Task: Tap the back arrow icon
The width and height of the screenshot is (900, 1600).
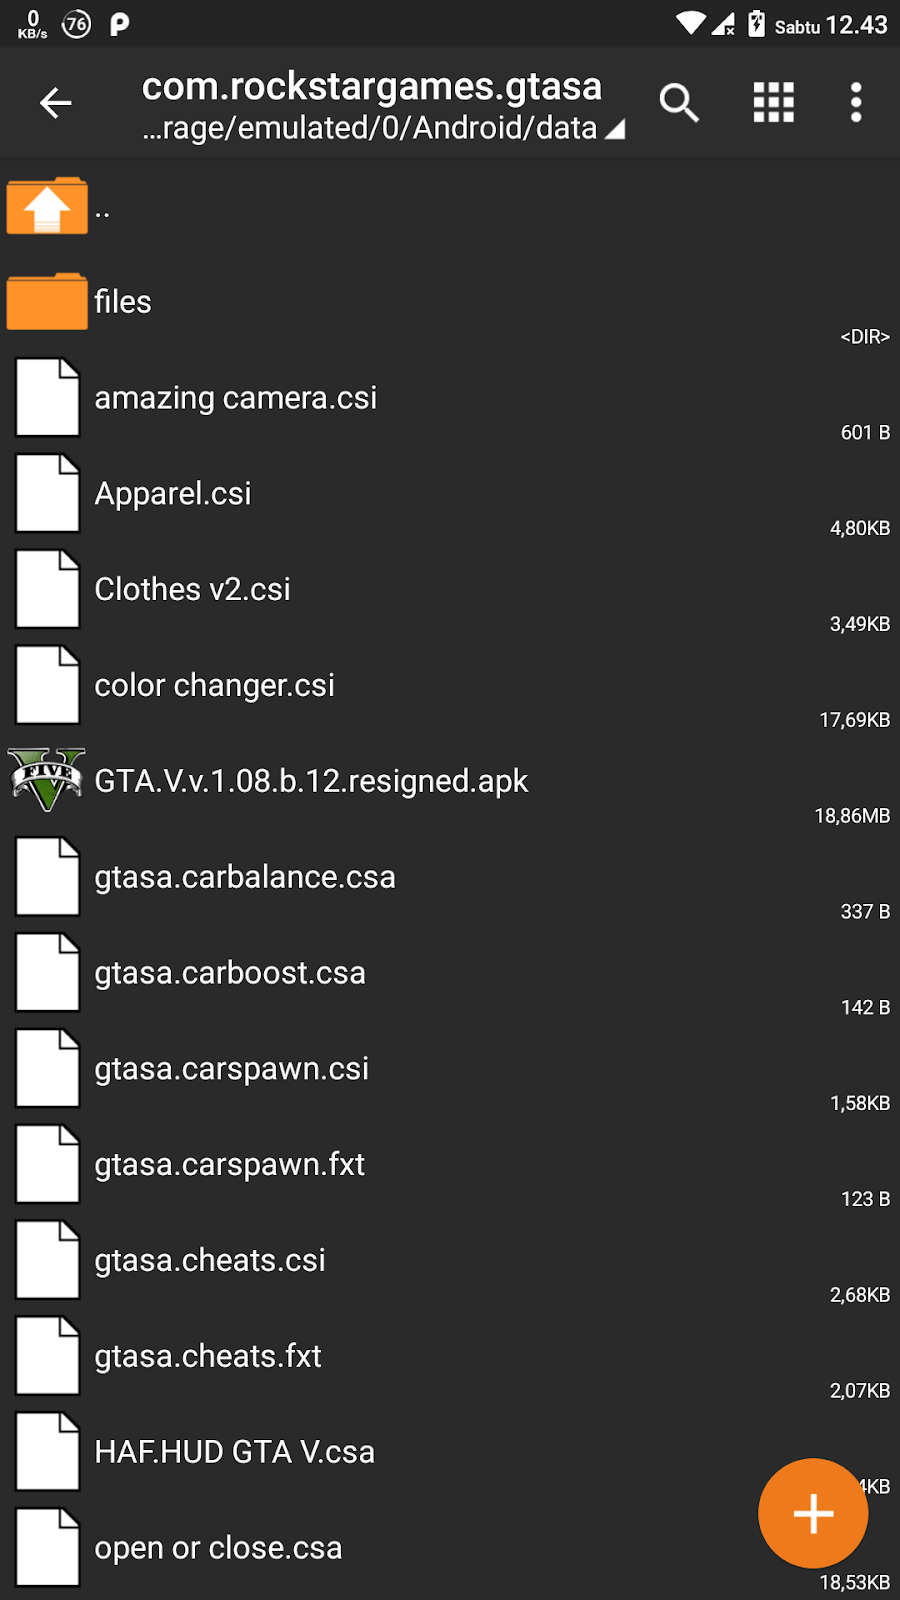Action: [x=55, y=102]
